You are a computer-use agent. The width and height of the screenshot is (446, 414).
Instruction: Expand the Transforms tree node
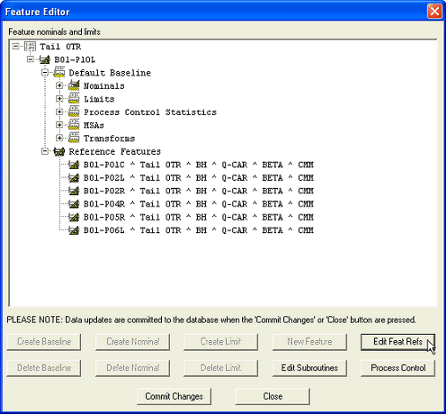click(59, 138)
